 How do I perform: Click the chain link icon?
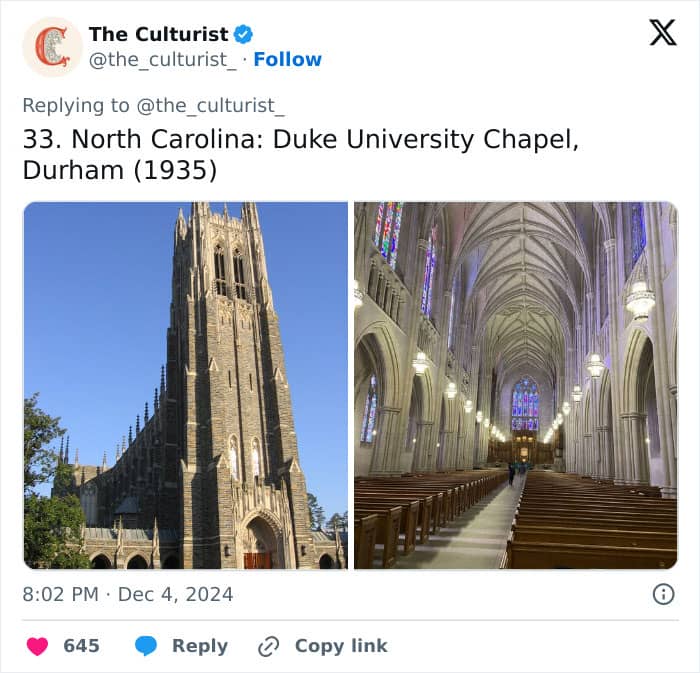(x=268, y=646)
